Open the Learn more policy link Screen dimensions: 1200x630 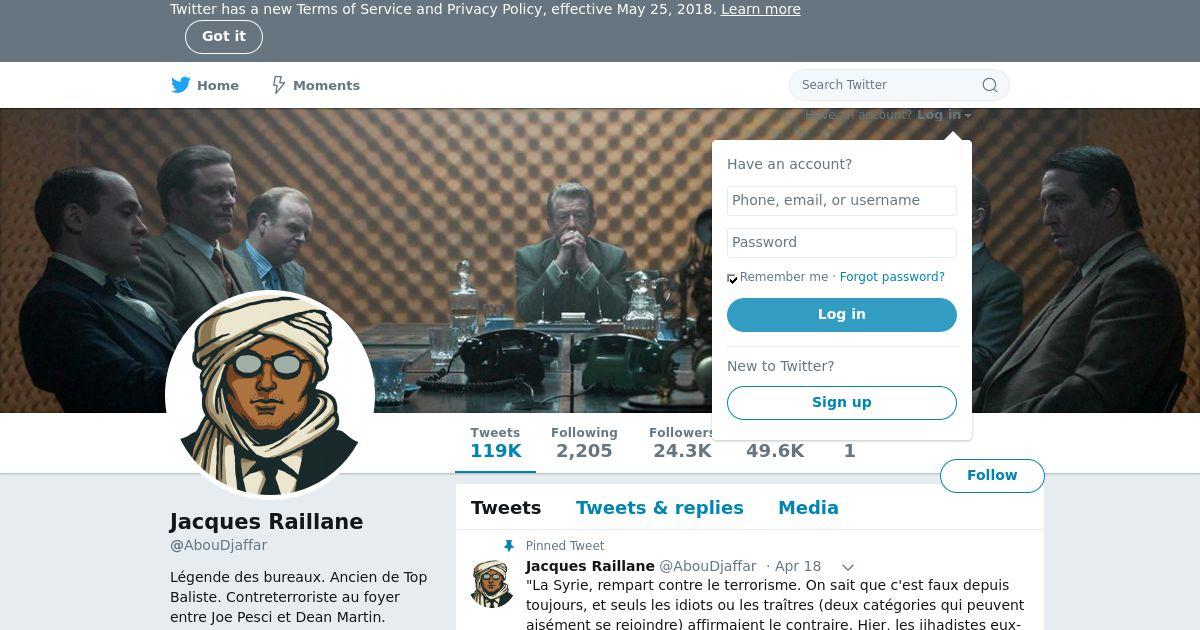tap(761, 9)
